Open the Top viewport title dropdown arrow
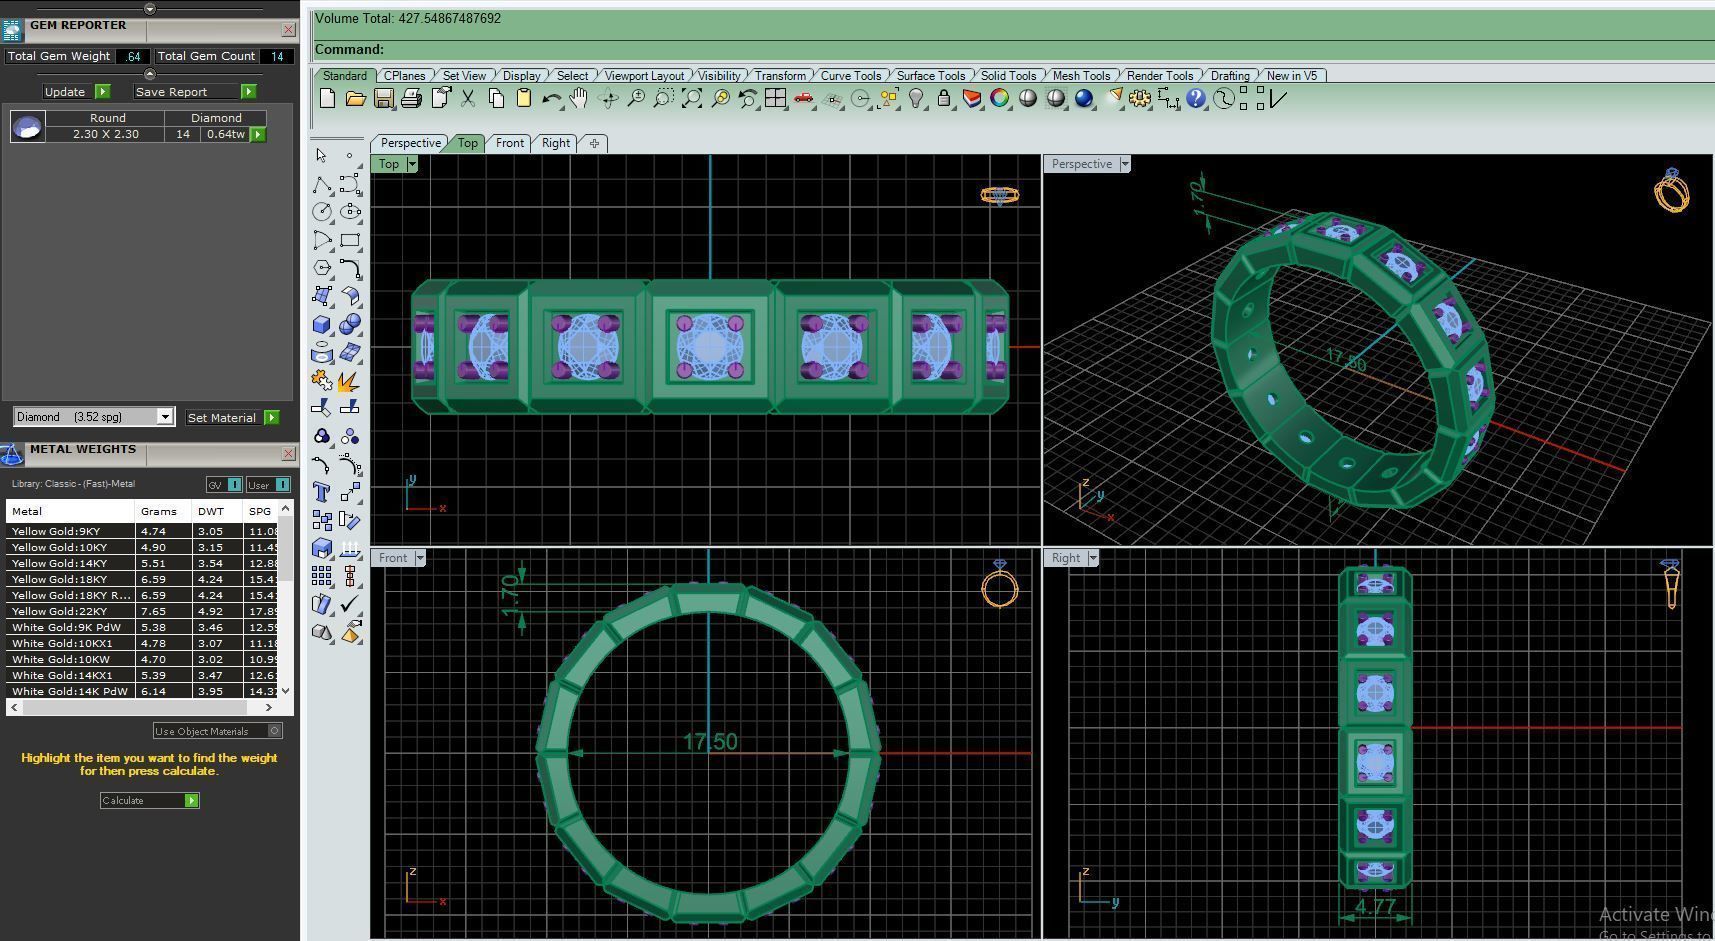The height and width of the screenshot is (941, 1715). click(412, 164)
